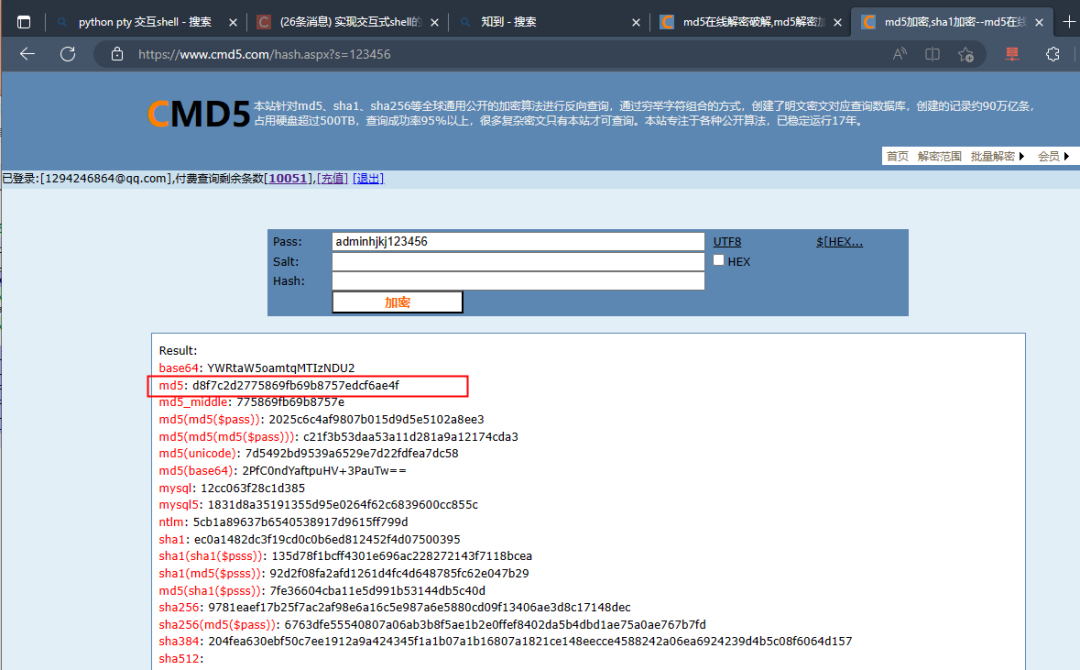Switch to md5在线解密破解 tab
This screenshot has width=1080, height=670.
(x=753, y=22)
